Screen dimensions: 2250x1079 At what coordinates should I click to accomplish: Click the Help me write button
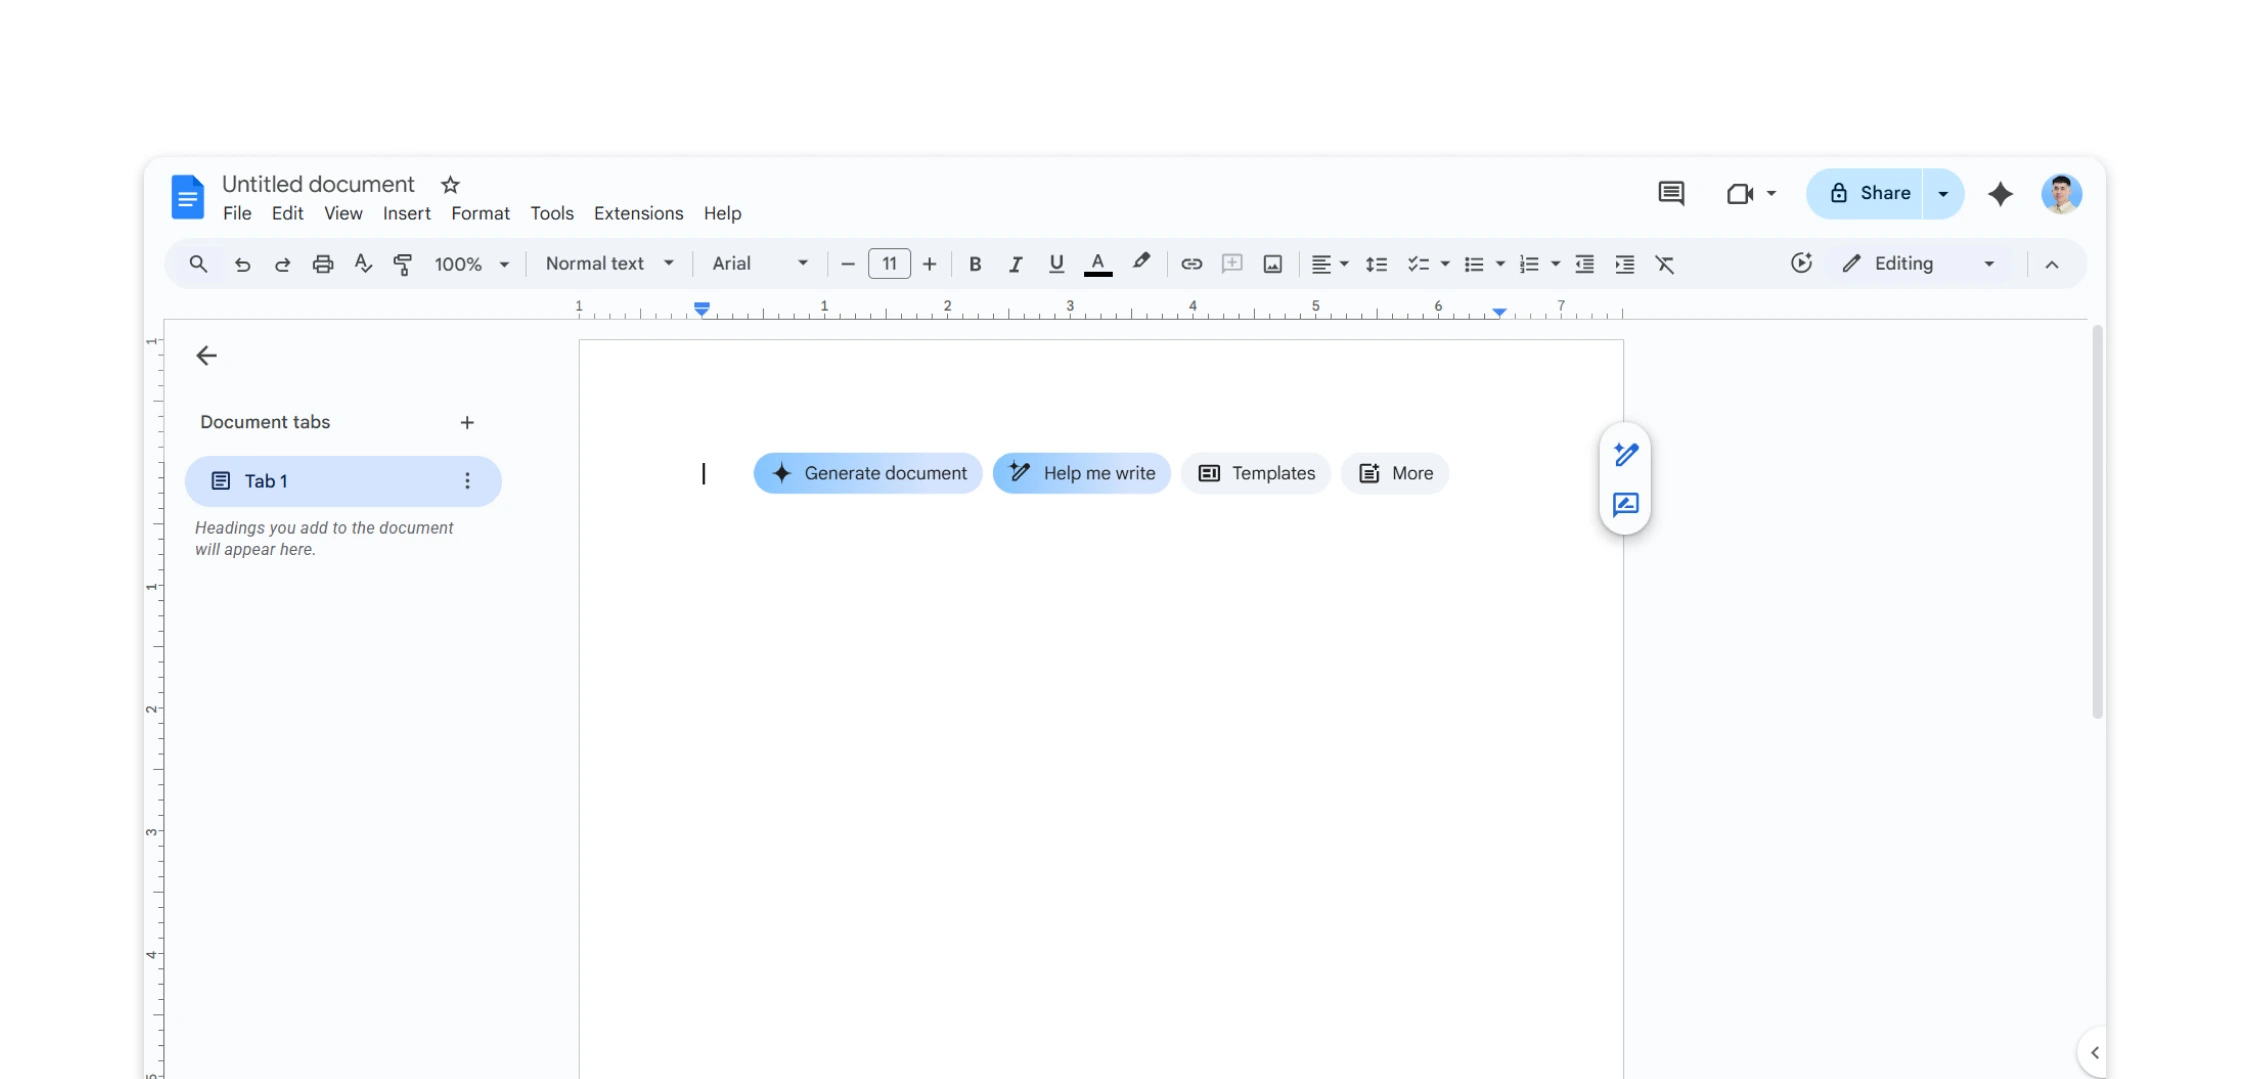[1081, 473]
